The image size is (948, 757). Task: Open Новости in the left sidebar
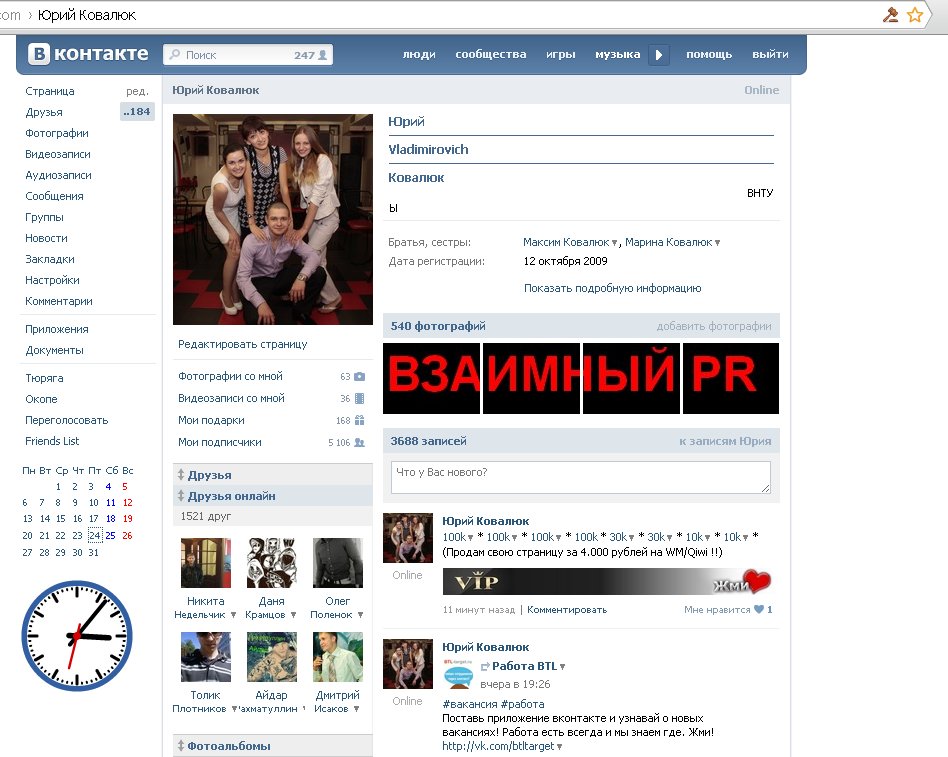click(46, 238)
